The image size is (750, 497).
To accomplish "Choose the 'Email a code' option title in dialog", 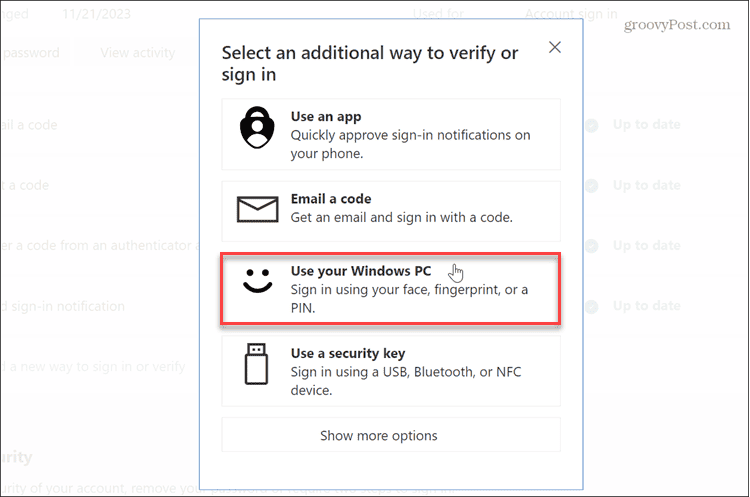I will [330, 199].
